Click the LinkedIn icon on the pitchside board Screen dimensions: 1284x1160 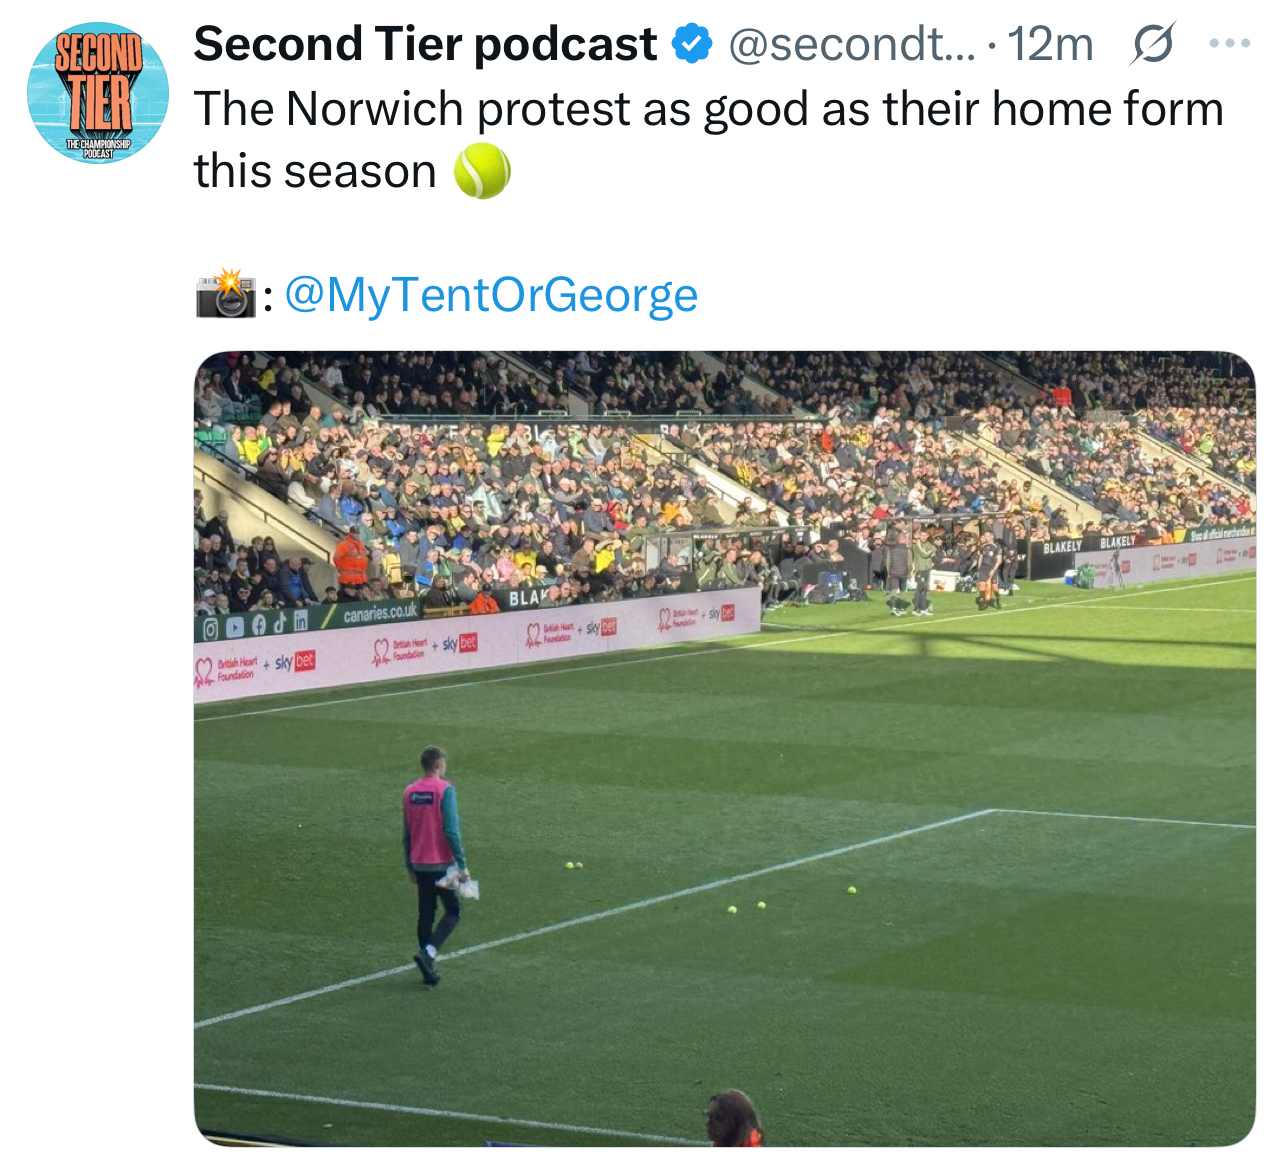coord(300,620)
